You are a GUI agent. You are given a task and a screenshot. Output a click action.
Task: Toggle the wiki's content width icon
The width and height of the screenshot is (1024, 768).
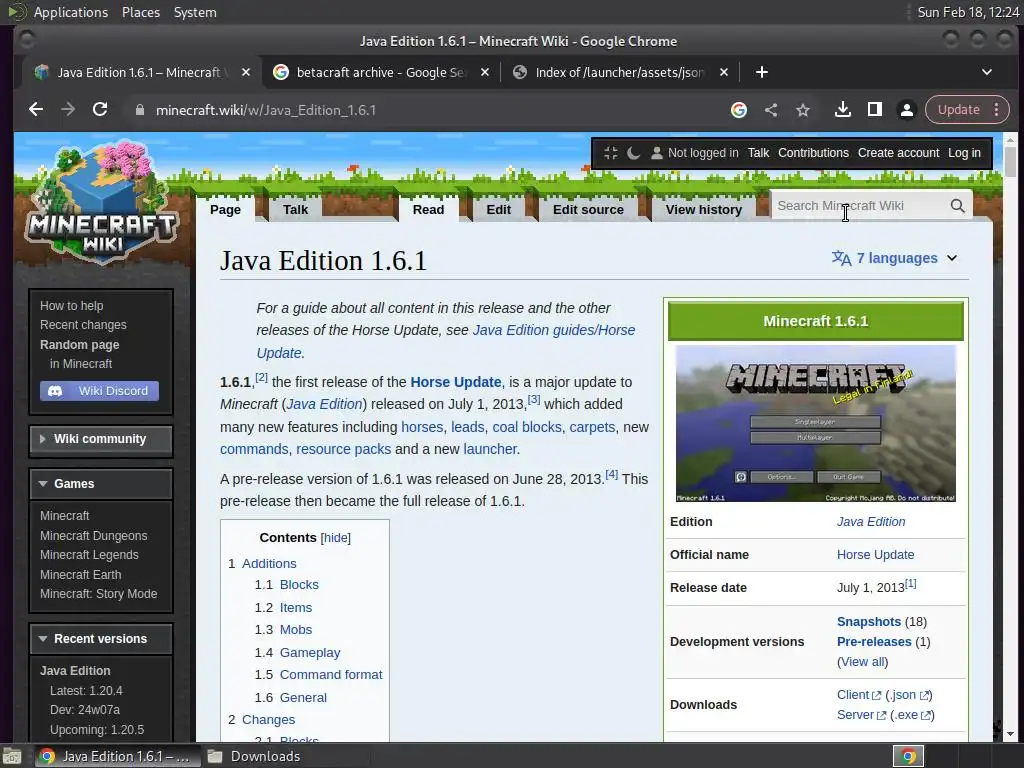611,153
